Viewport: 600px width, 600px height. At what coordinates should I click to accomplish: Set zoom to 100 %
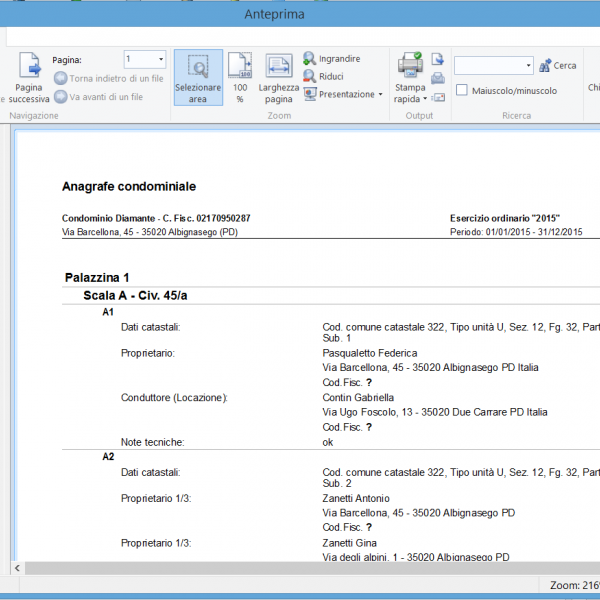(240, 78)
